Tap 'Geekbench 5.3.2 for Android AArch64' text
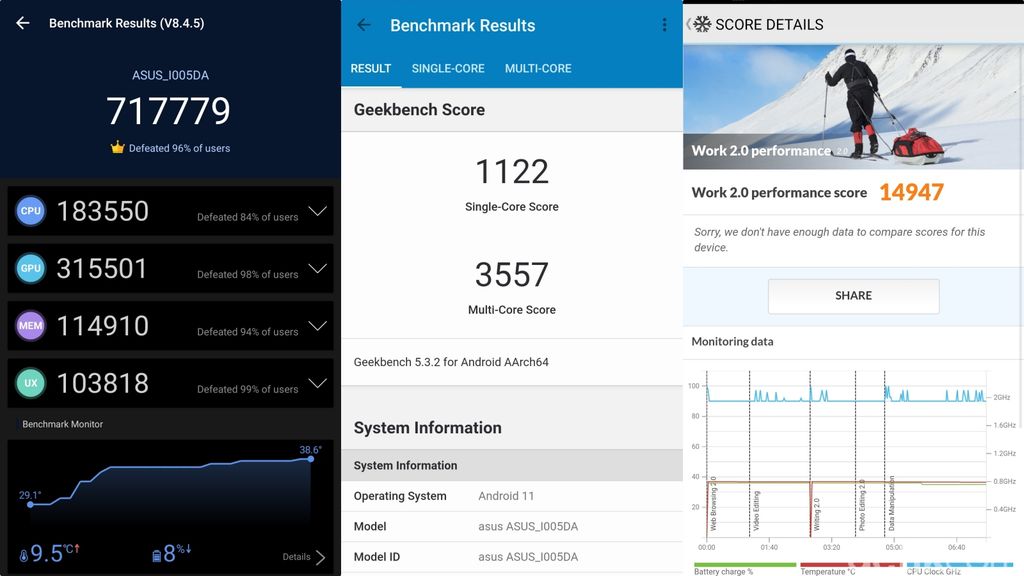1024x576 pixels. [x=451, y=362]
